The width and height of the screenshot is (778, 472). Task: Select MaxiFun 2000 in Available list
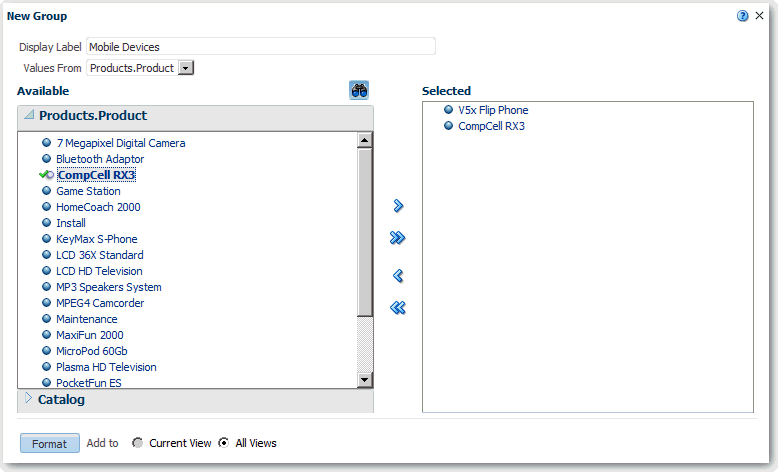[x=90, y=335]
